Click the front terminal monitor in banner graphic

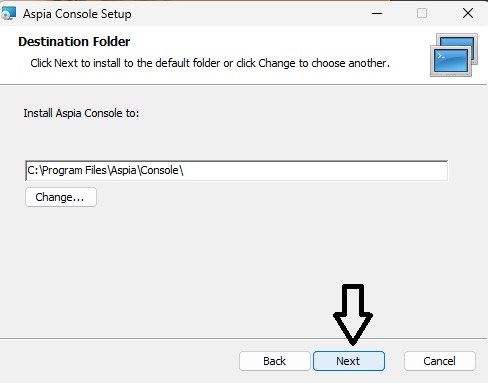(451, 61)
